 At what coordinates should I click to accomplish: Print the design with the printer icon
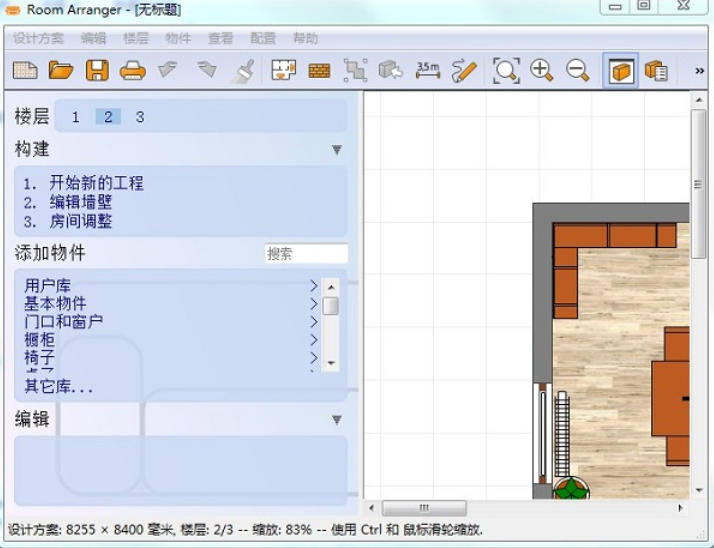pyautogui.click(x=133, y=71)
